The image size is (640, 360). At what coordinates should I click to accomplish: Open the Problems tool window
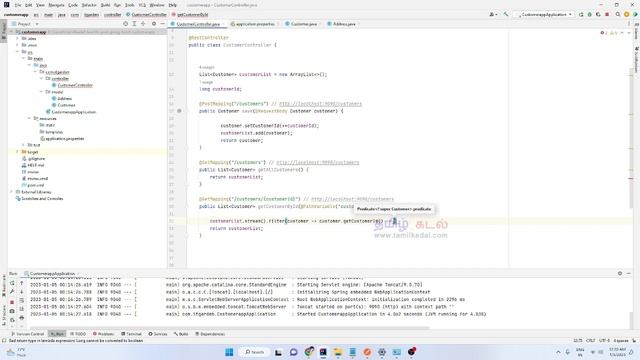coord(103,334)
